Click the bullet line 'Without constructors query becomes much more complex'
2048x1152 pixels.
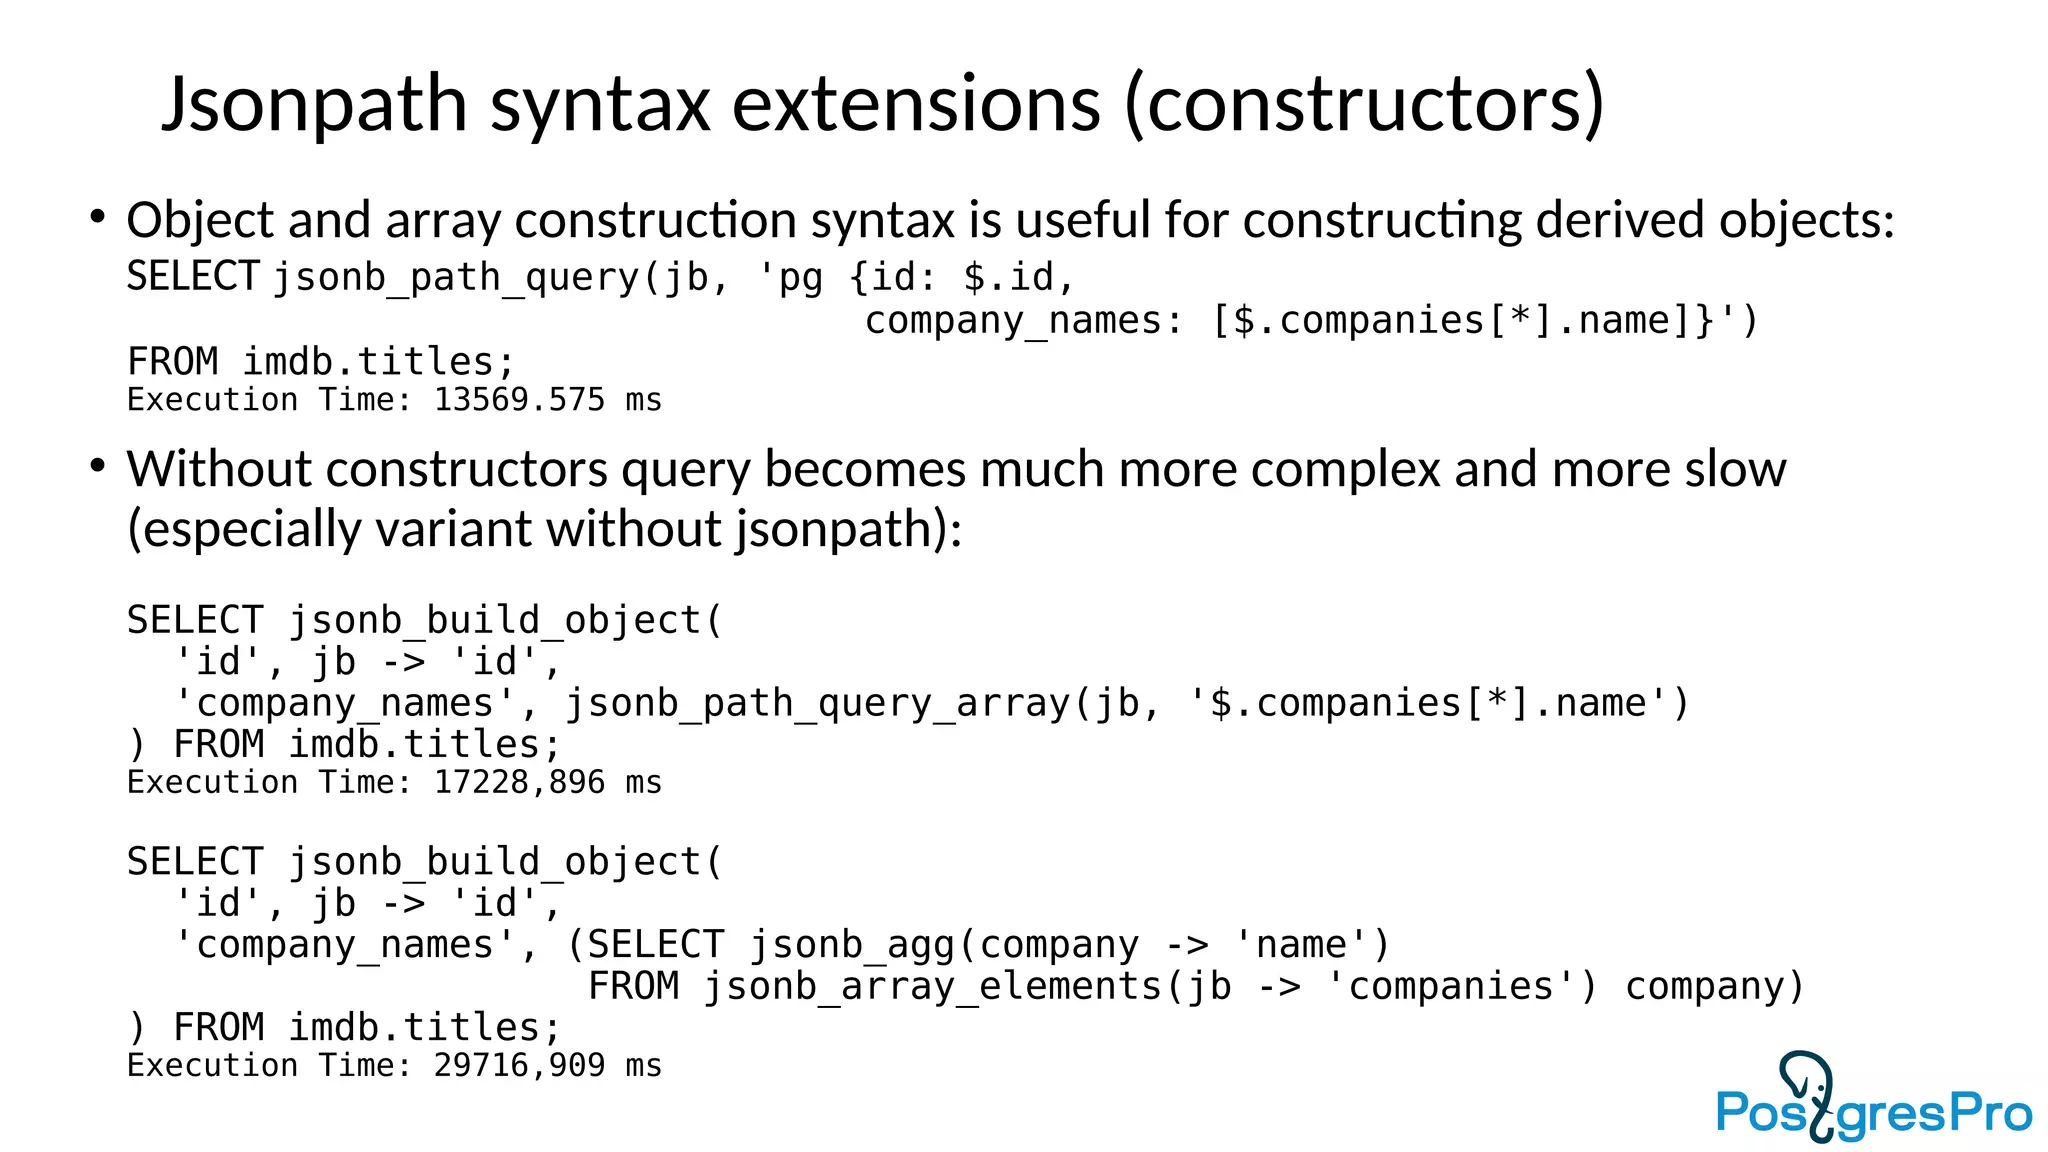point(956,469)
